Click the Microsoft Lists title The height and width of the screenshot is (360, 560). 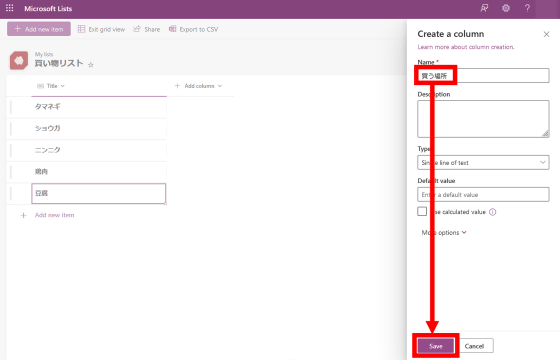pyautogui.click(x=48, y=9)
